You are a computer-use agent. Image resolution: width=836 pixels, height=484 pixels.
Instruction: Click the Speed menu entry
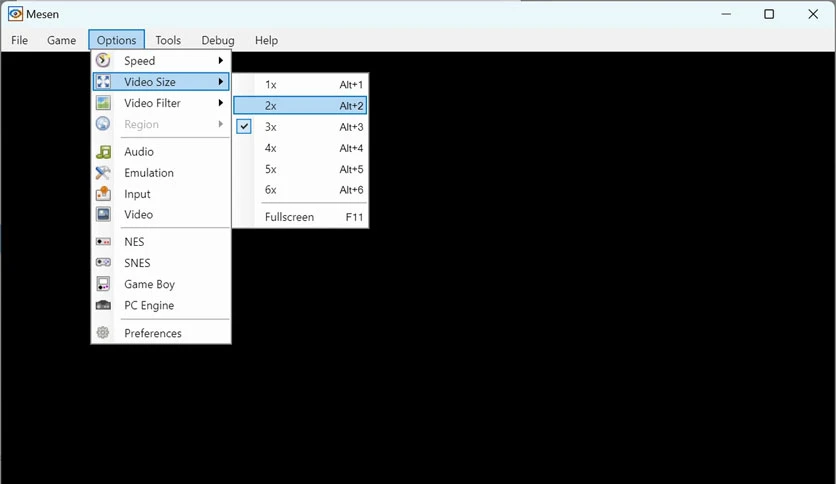pos(161,61)
